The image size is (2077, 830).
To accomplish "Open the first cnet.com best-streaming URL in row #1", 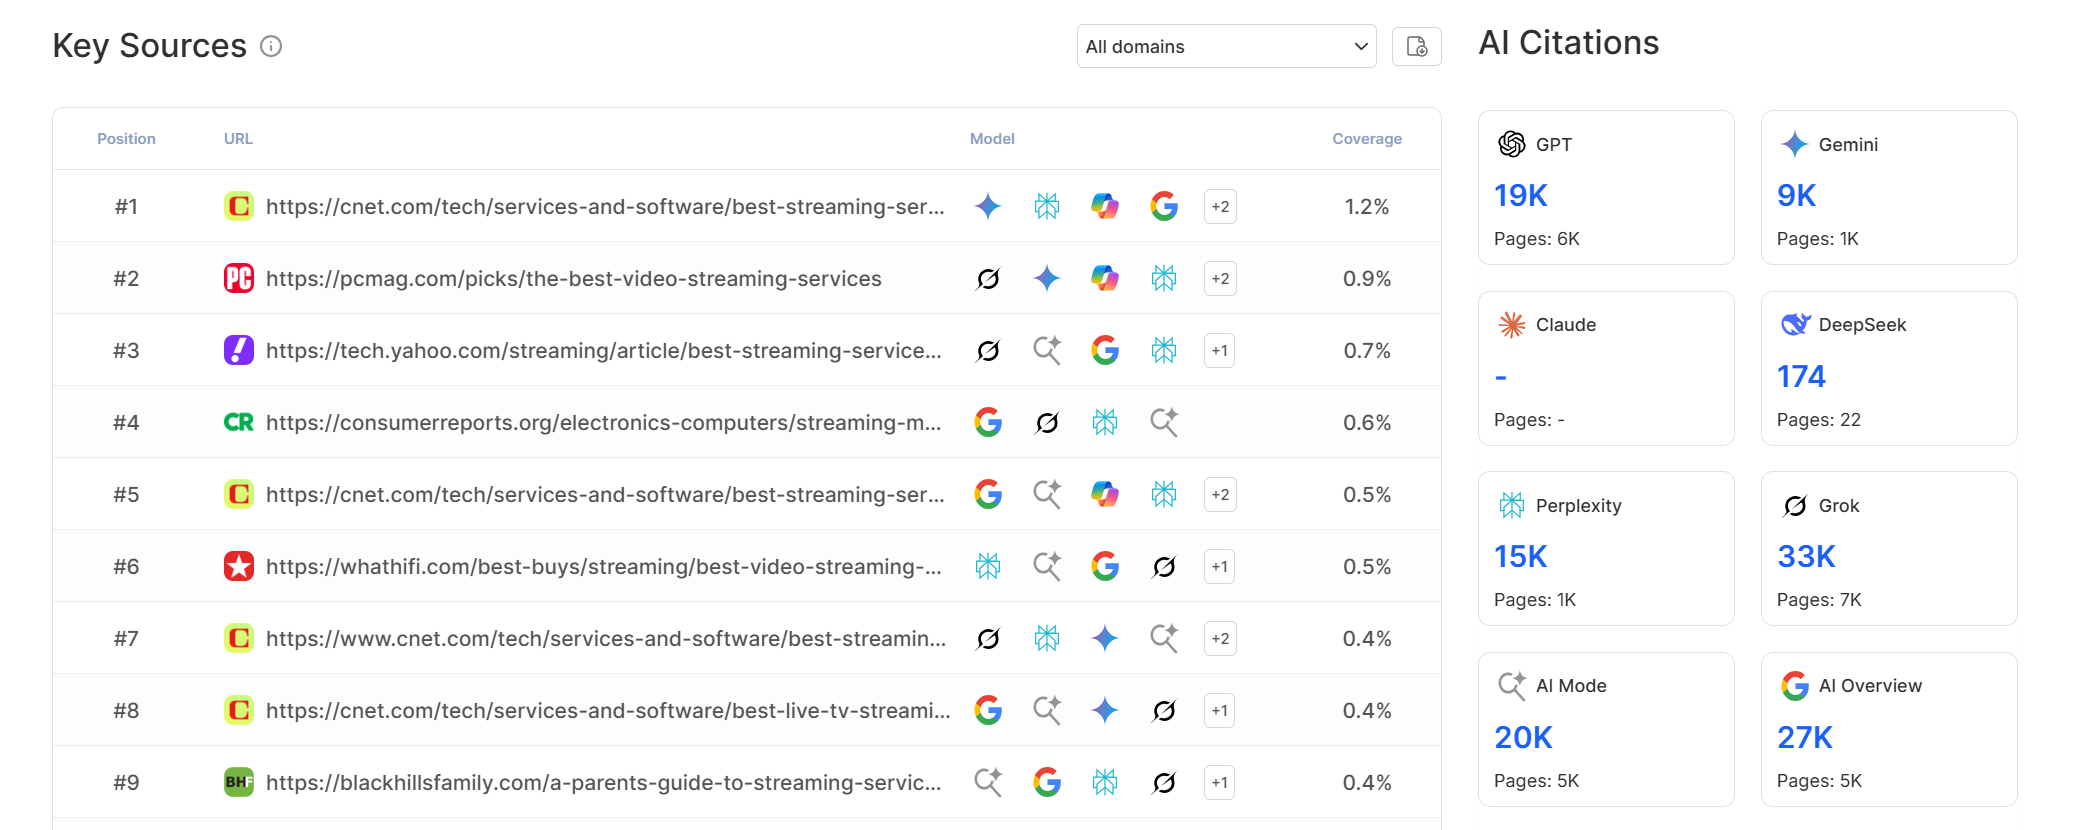I will coord(605,206).
